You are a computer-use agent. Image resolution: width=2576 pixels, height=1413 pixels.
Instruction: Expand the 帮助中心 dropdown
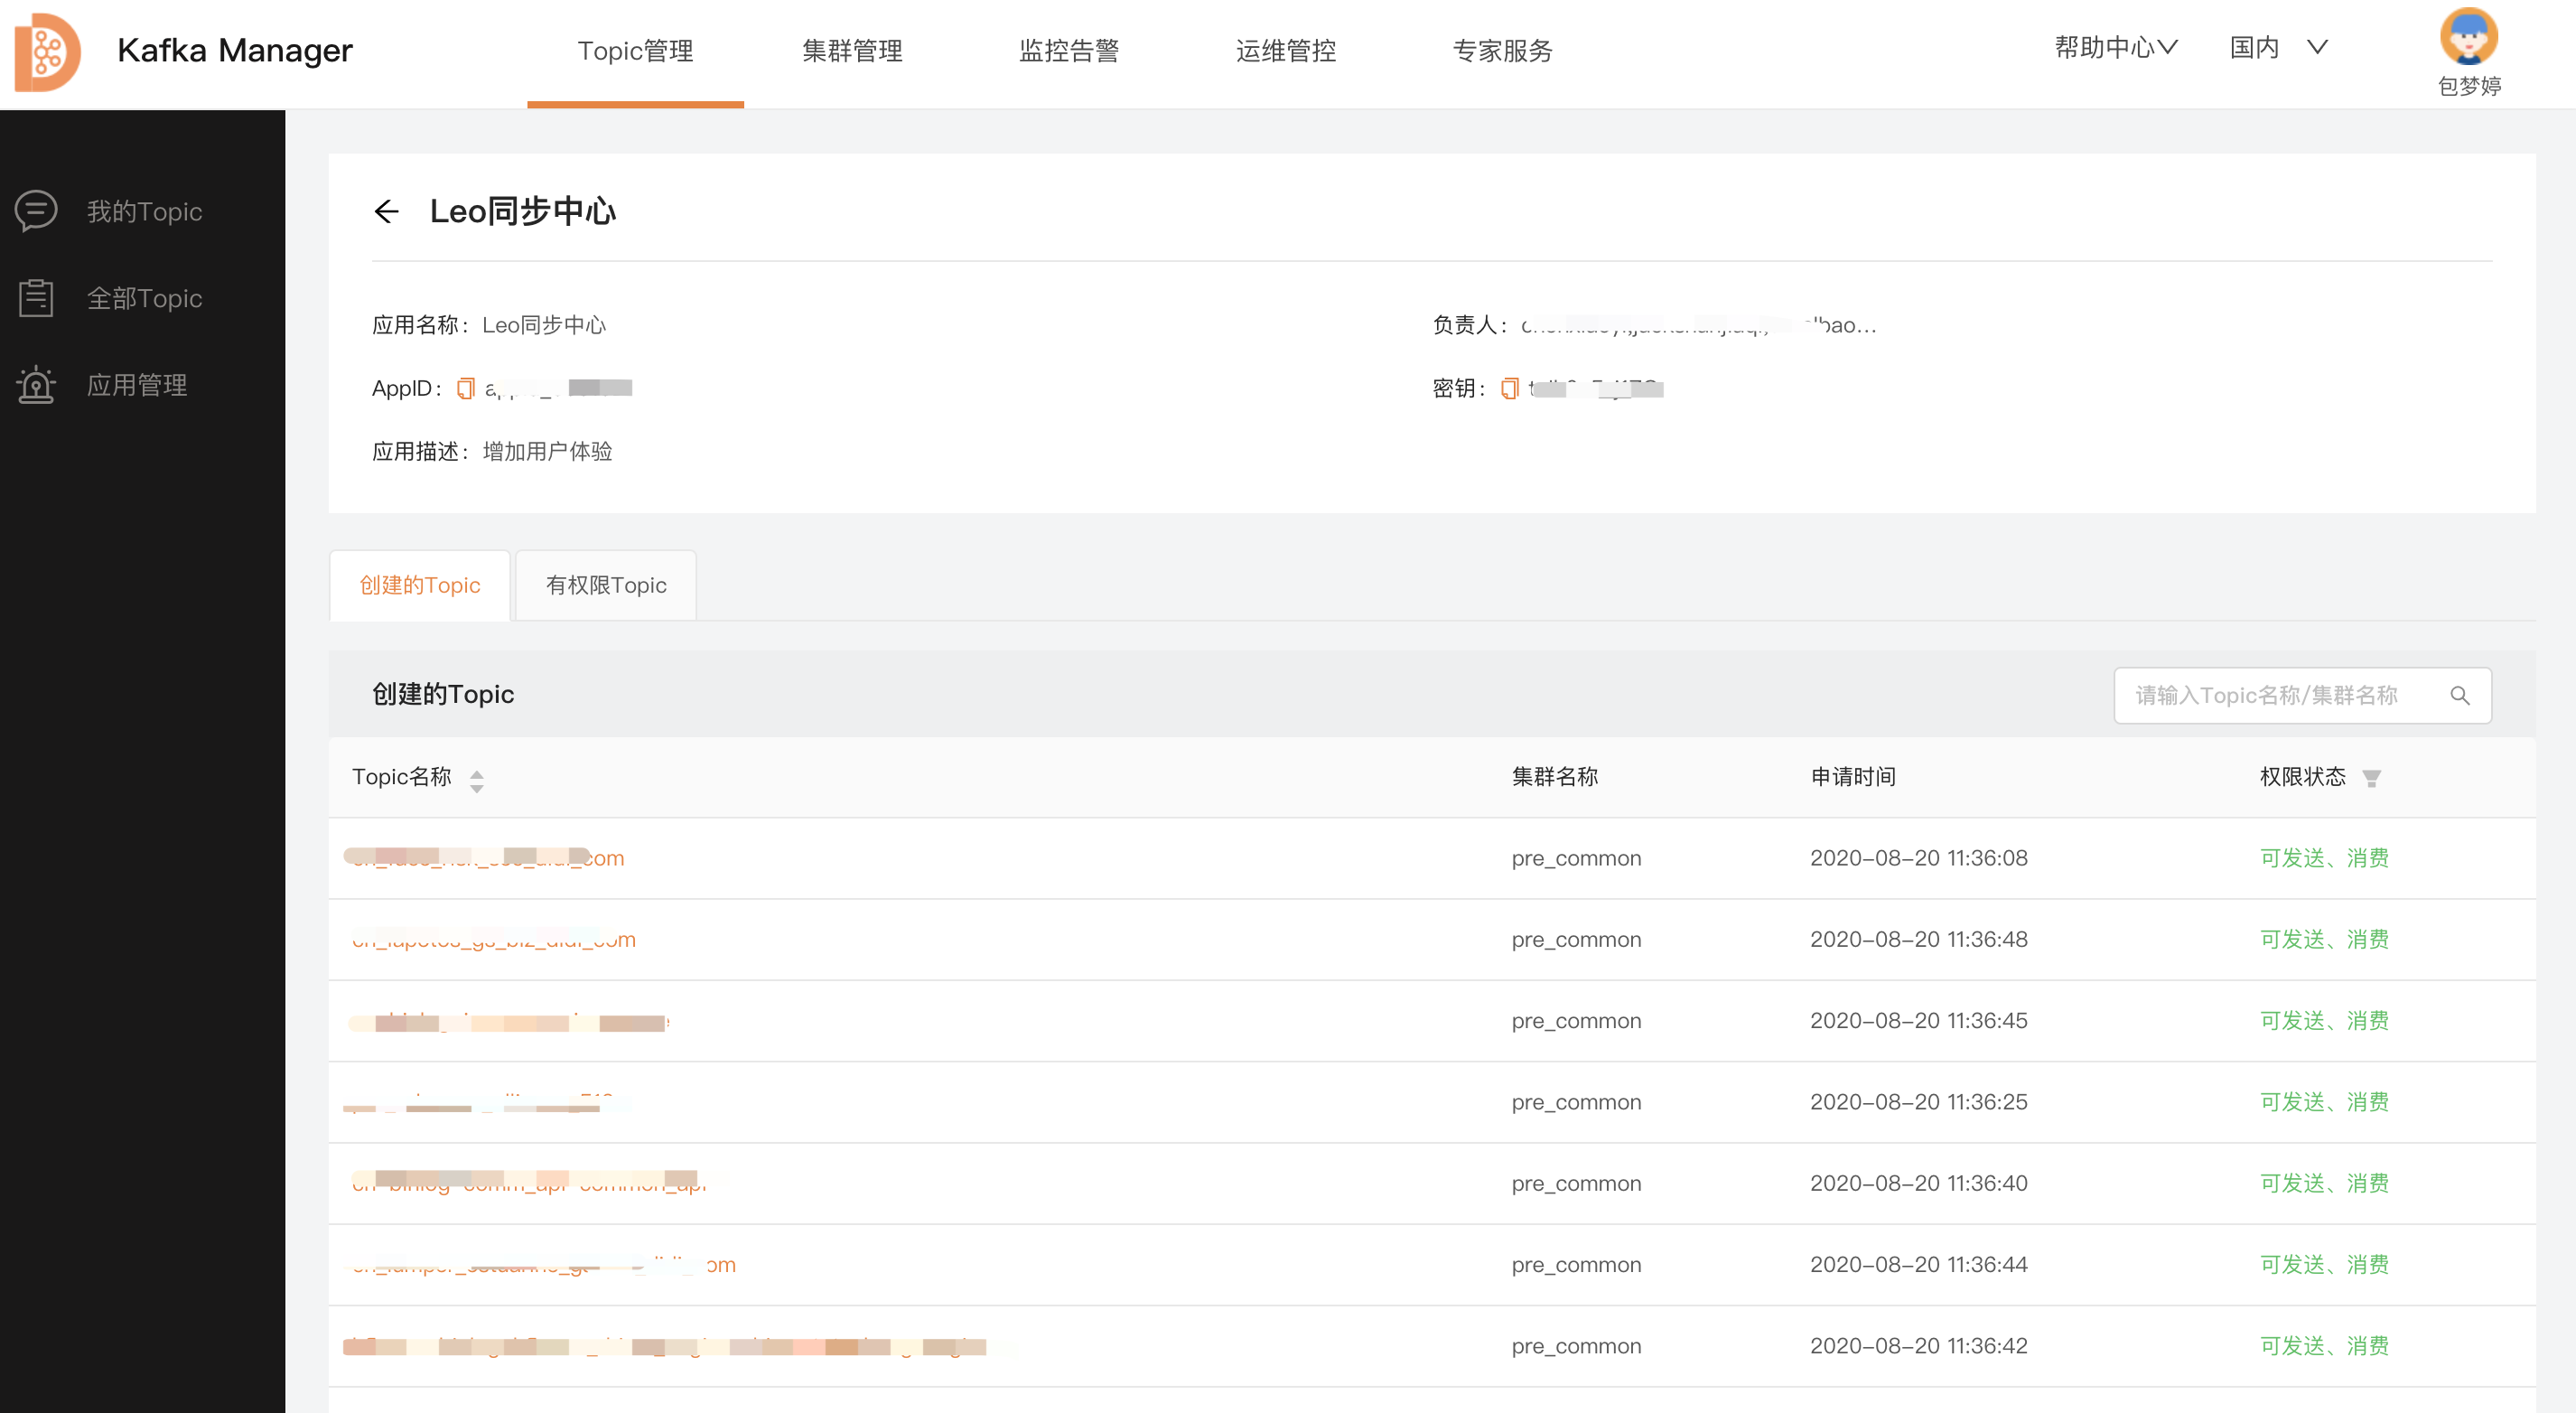2115,47
